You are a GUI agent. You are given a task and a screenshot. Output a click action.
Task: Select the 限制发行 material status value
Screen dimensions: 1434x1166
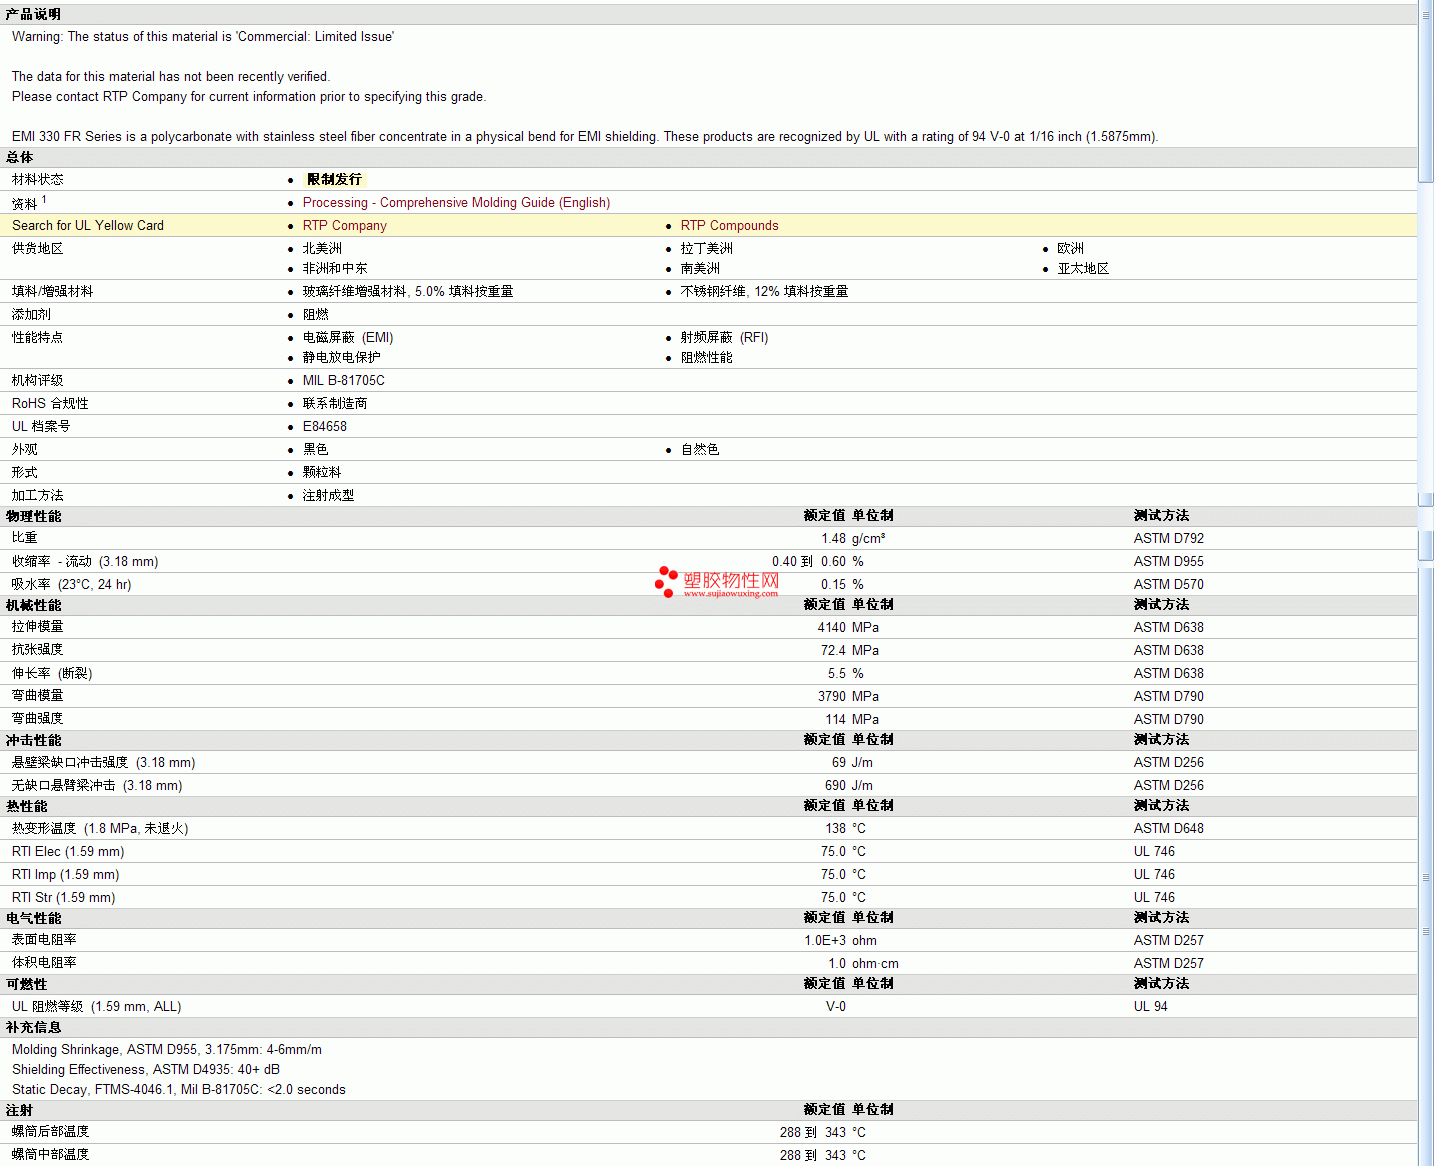334,179
